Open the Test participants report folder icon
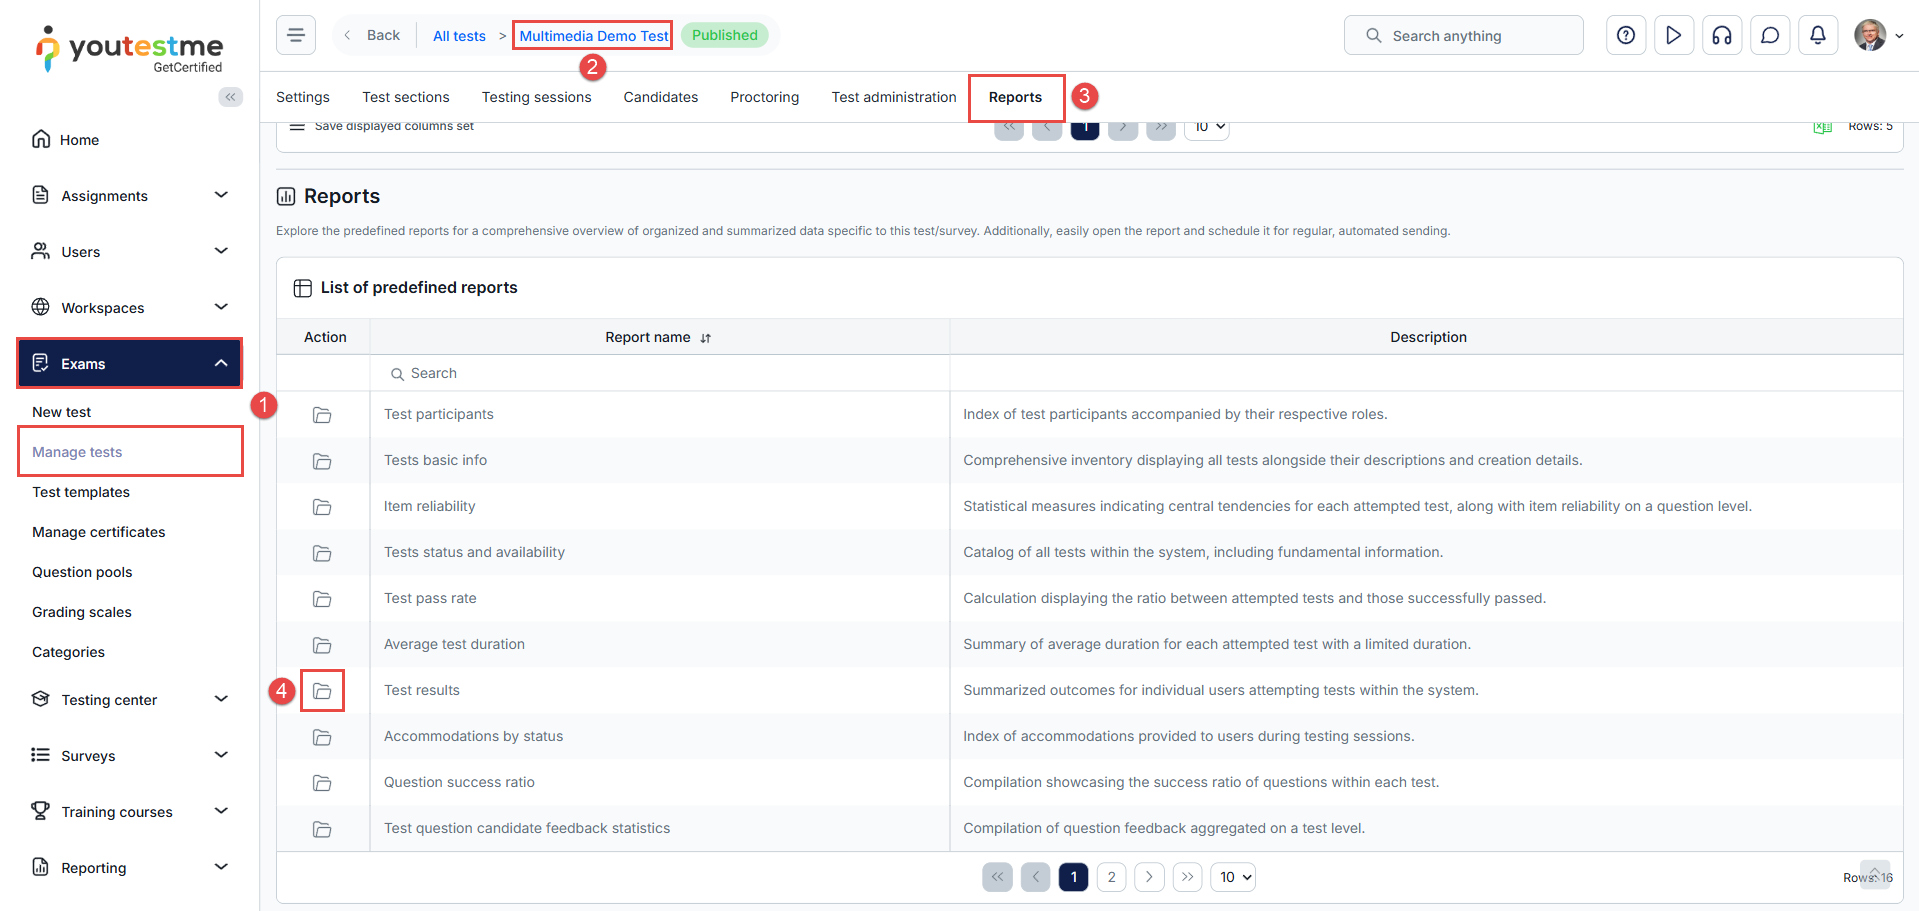Viewport: 1919px width, 911px height. [322, 415]
